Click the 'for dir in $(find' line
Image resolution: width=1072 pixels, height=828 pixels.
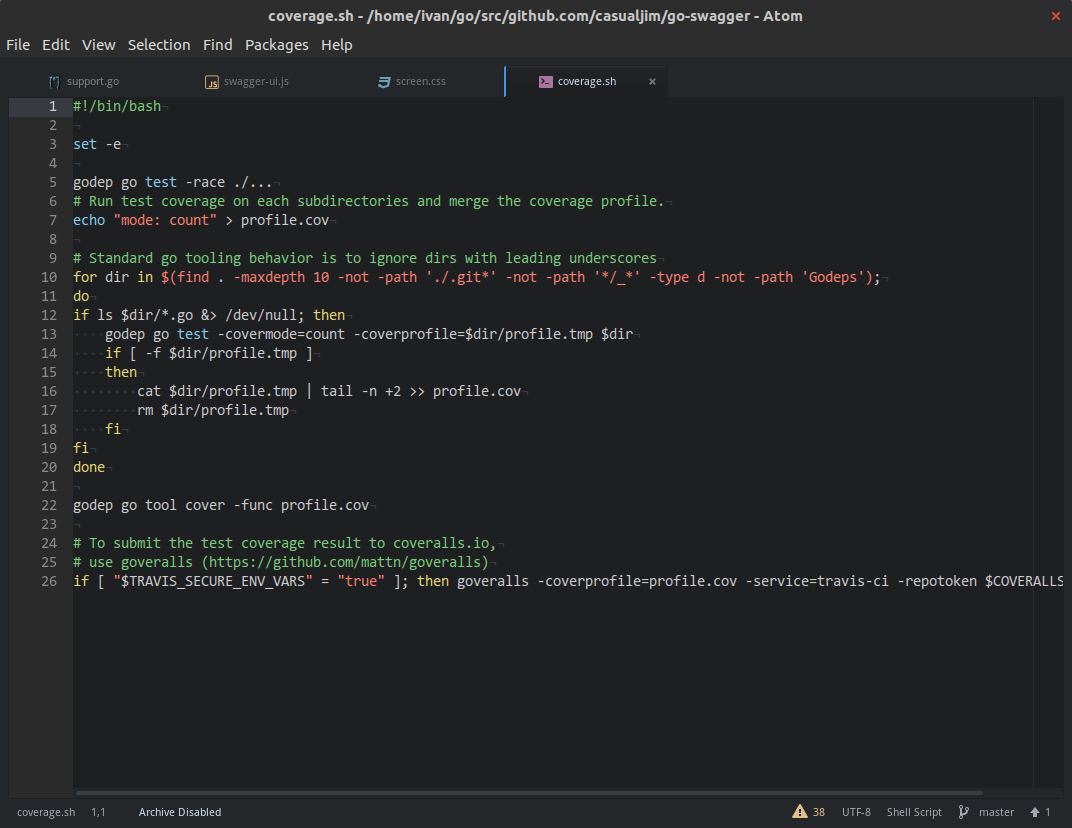click(477, 278)
